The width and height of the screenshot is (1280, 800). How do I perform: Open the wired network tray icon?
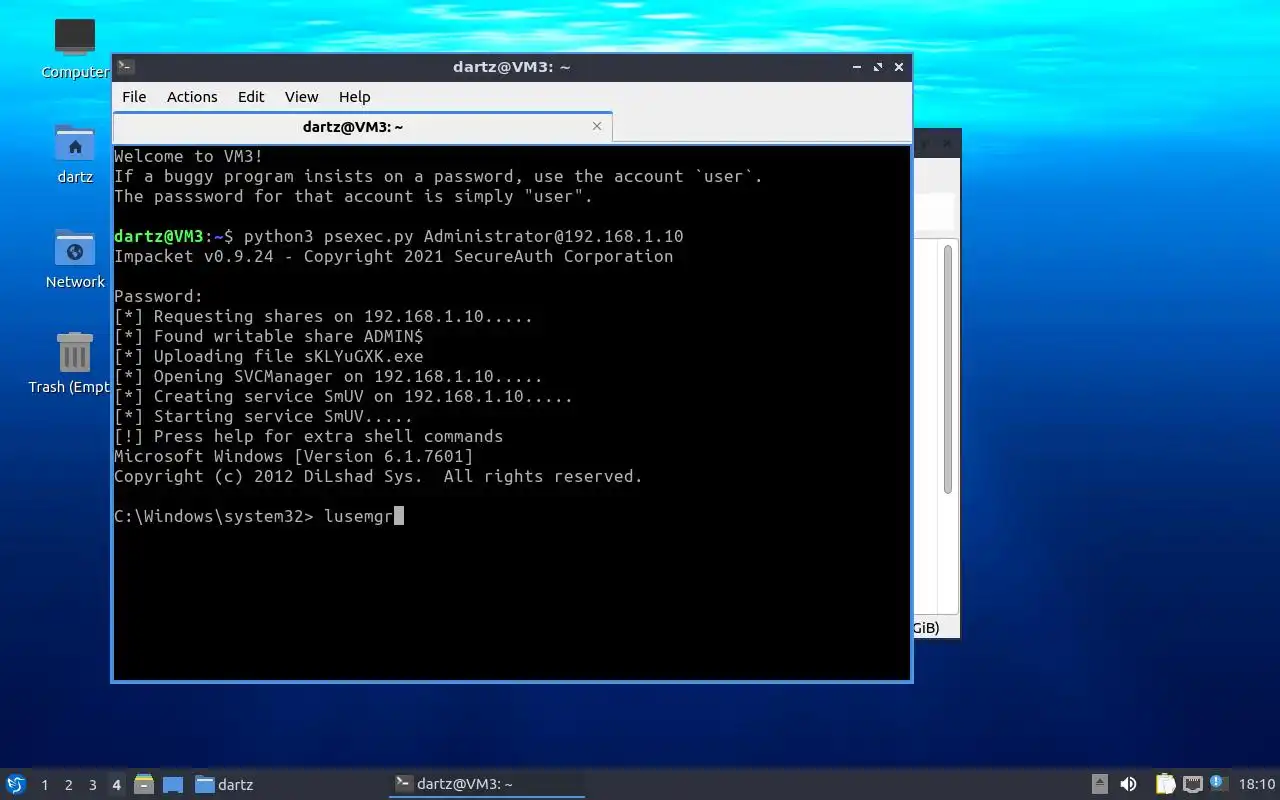coord(1192,784)
